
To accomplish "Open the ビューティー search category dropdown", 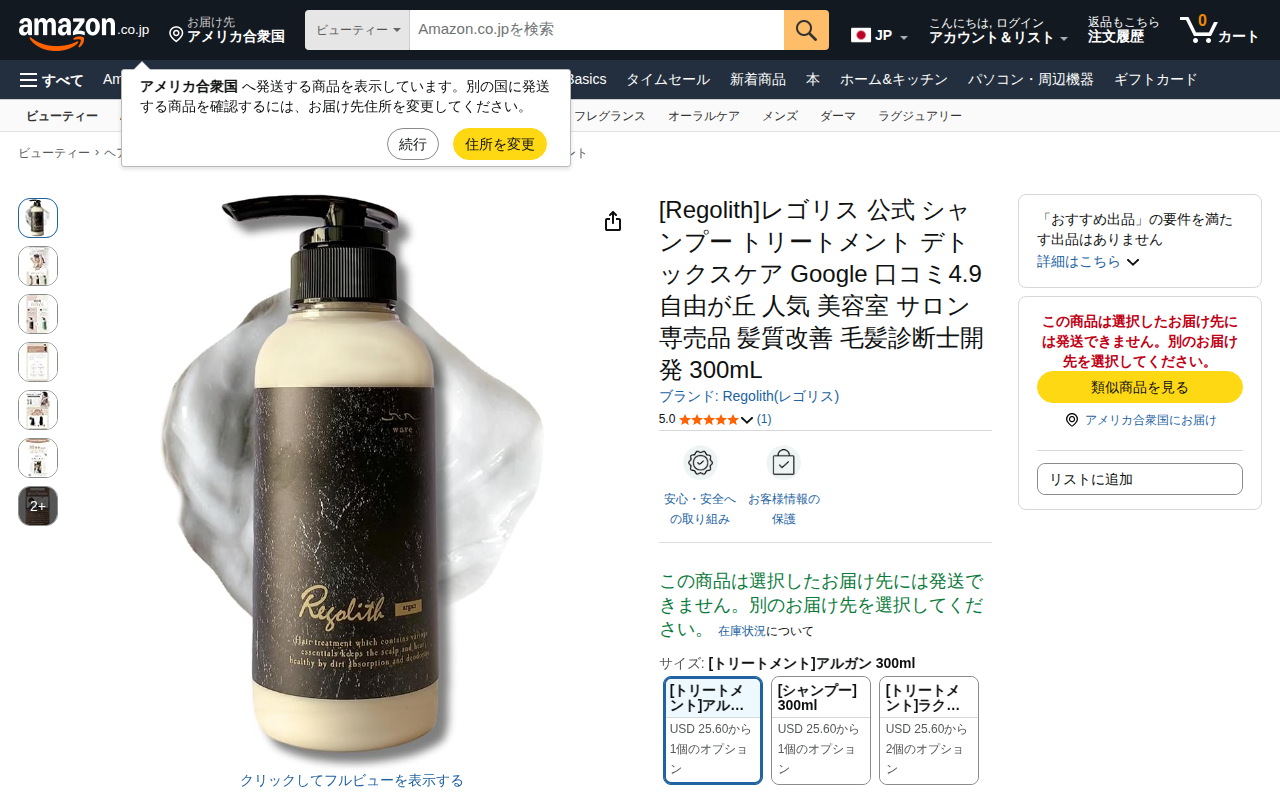I will 357,30.
